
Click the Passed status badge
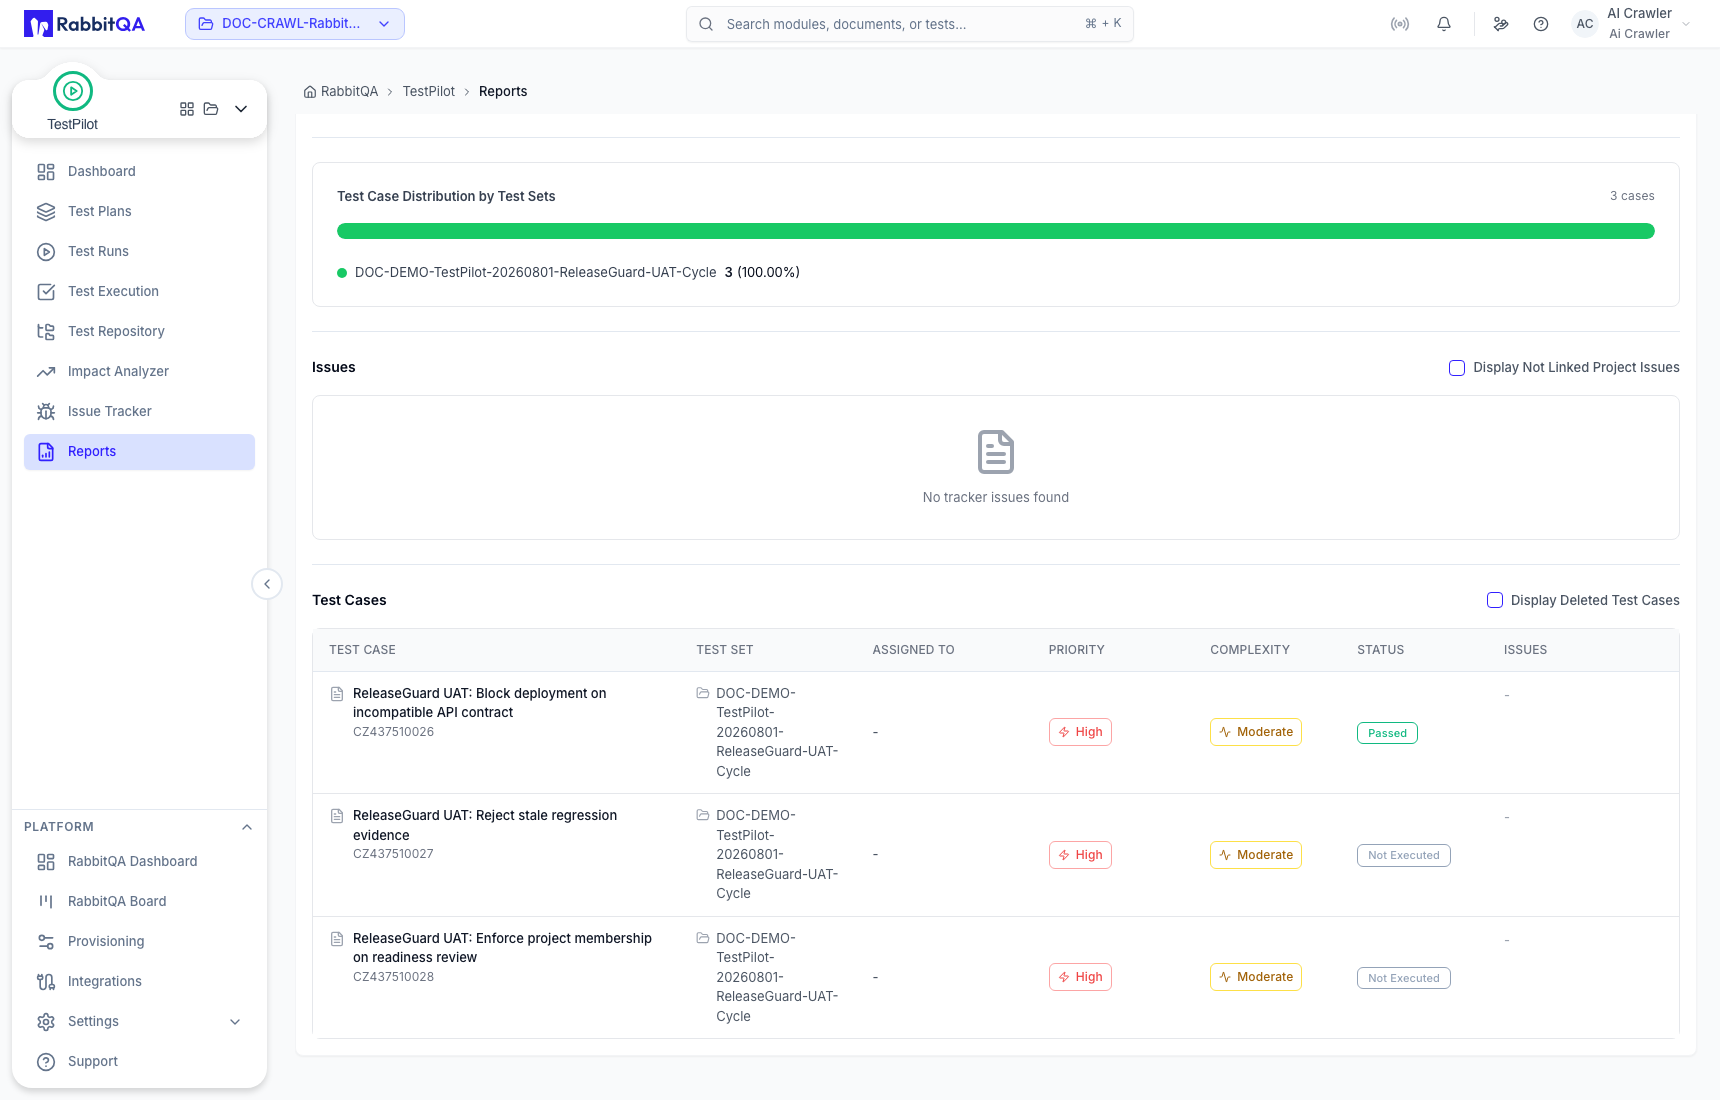(x=1387, y=733)
